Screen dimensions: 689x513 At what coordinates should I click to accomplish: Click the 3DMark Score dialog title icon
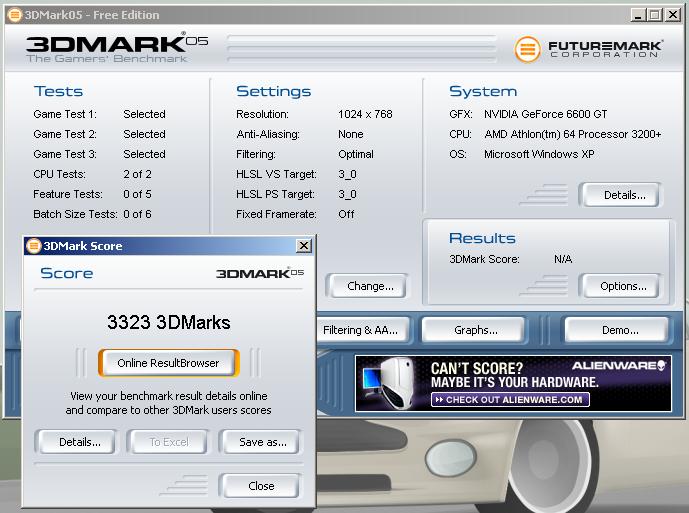pyautogui.click(x=33, y=246)
